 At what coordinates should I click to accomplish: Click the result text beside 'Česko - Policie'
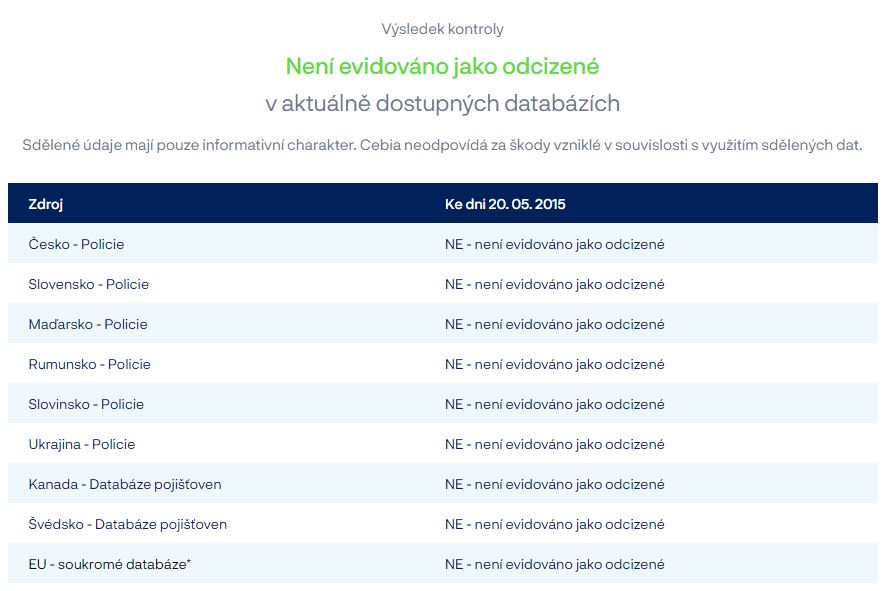click(x=555, y=244)
